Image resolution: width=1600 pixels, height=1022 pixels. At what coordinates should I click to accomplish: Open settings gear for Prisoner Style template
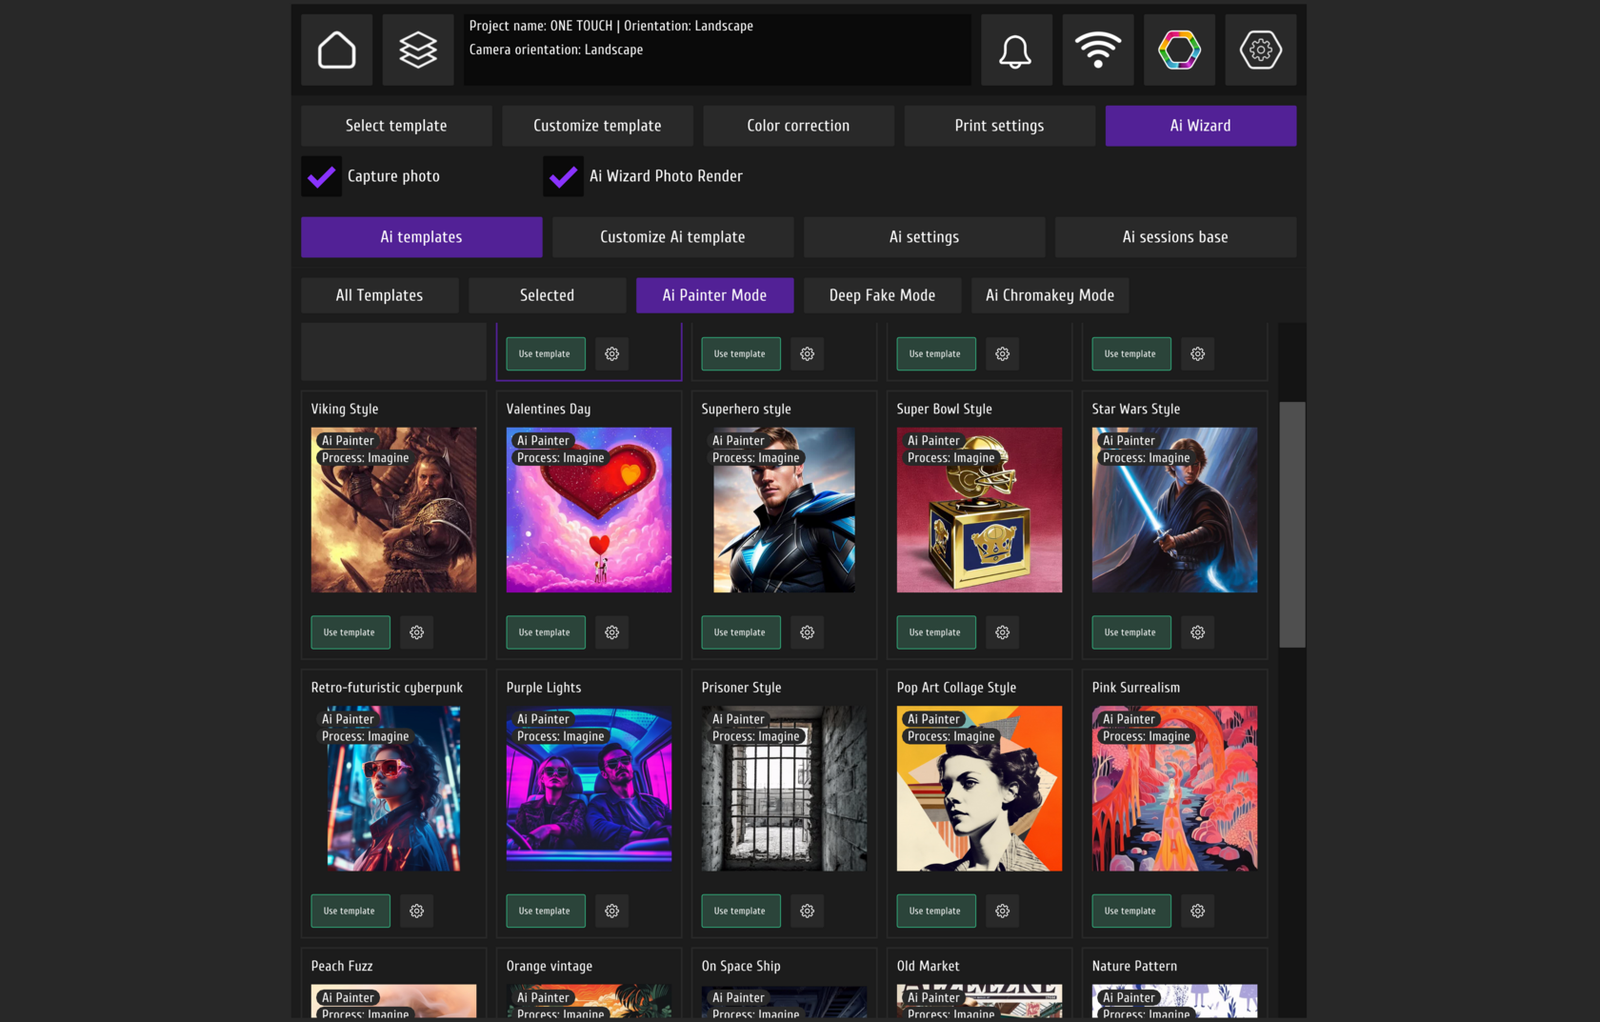pos(807,911)
